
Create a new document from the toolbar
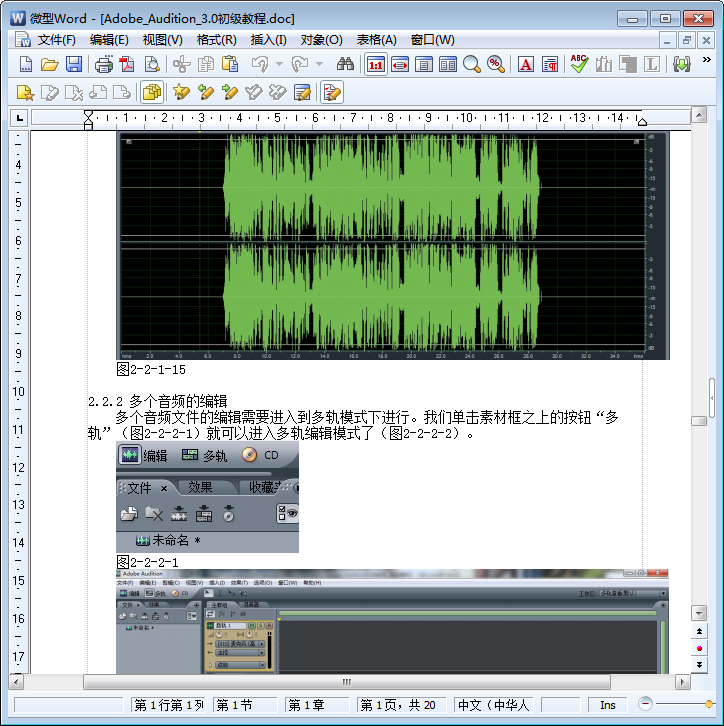coord(25,64)
